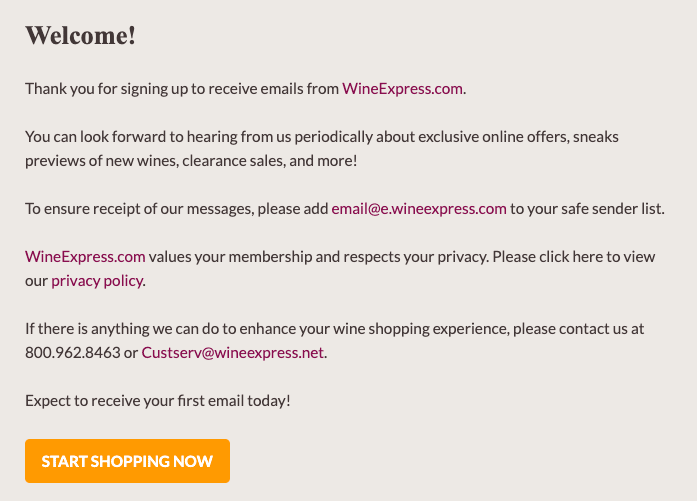Viewport: 697px width, 501px height.
Task: Open the WineExpress.com link in the thank-you sentence
Action: [x=402, y=88]
